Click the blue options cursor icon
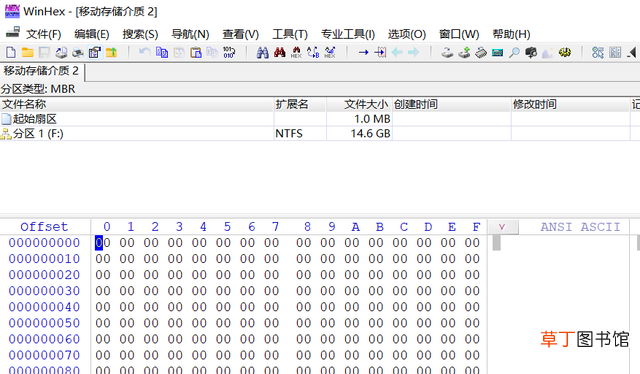 point(598,52)
